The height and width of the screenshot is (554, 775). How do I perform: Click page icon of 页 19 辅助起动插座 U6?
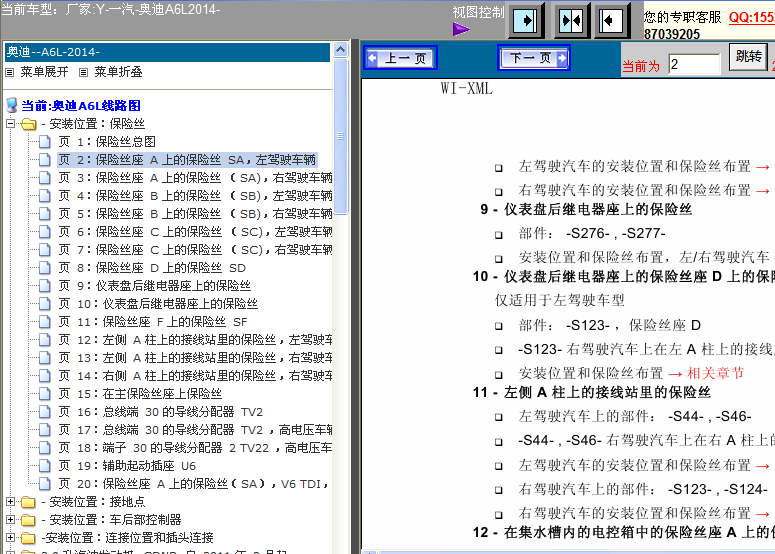point(44,466)
